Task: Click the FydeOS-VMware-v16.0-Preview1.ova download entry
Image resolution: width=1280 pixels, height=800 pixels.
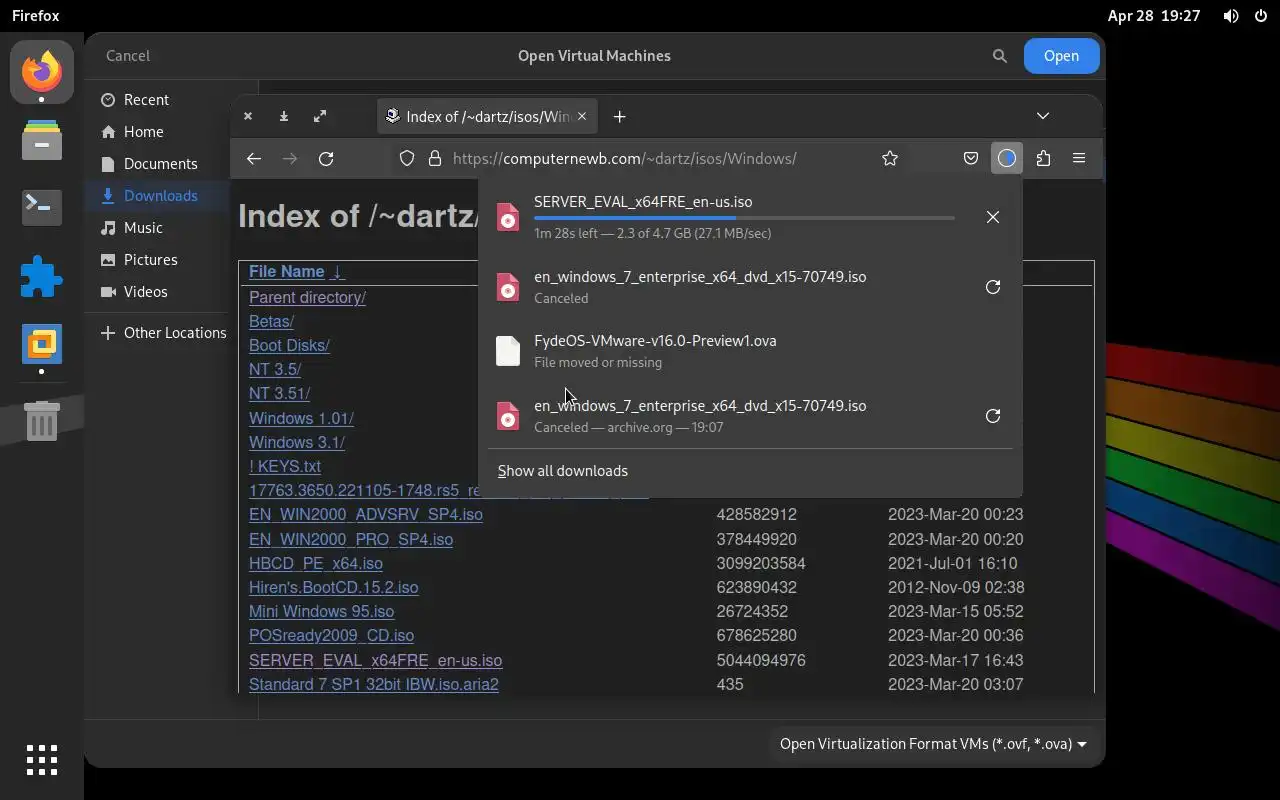Action: (750, 351)
